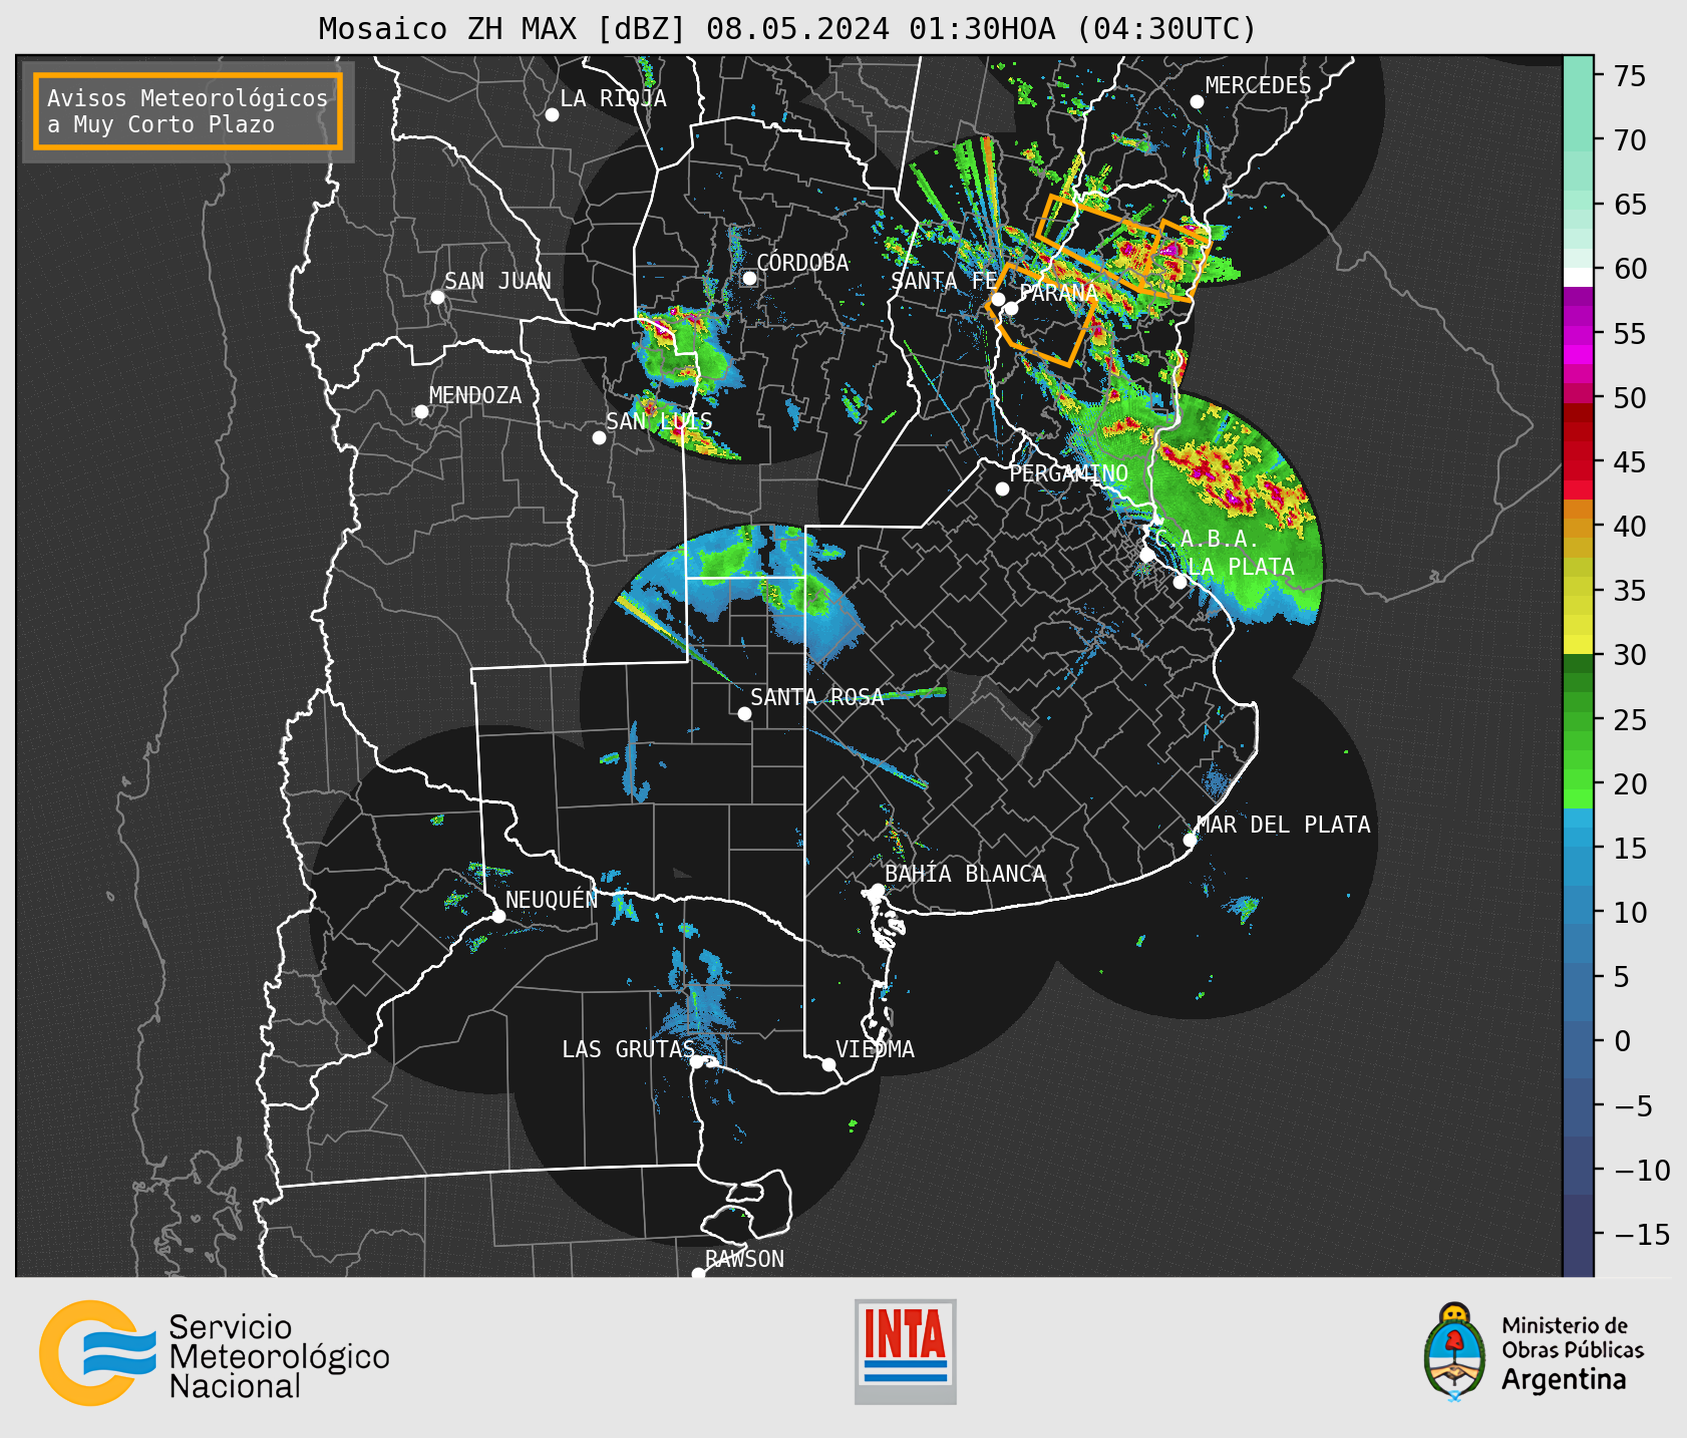
Task: Click the LAS GRUTAS label text
Action: pos(628,1049)
